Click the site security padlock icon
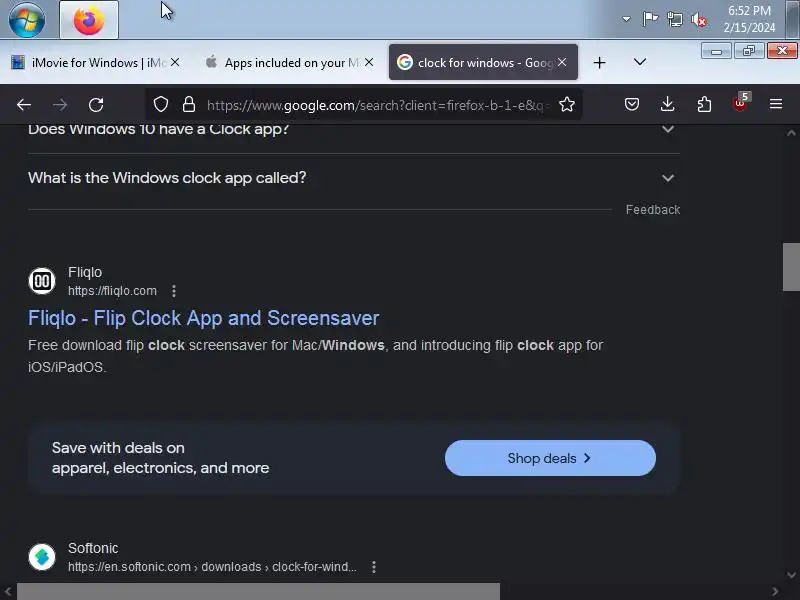Image resolution: width=800 pixels, height=600 pixels. (189, 105)
